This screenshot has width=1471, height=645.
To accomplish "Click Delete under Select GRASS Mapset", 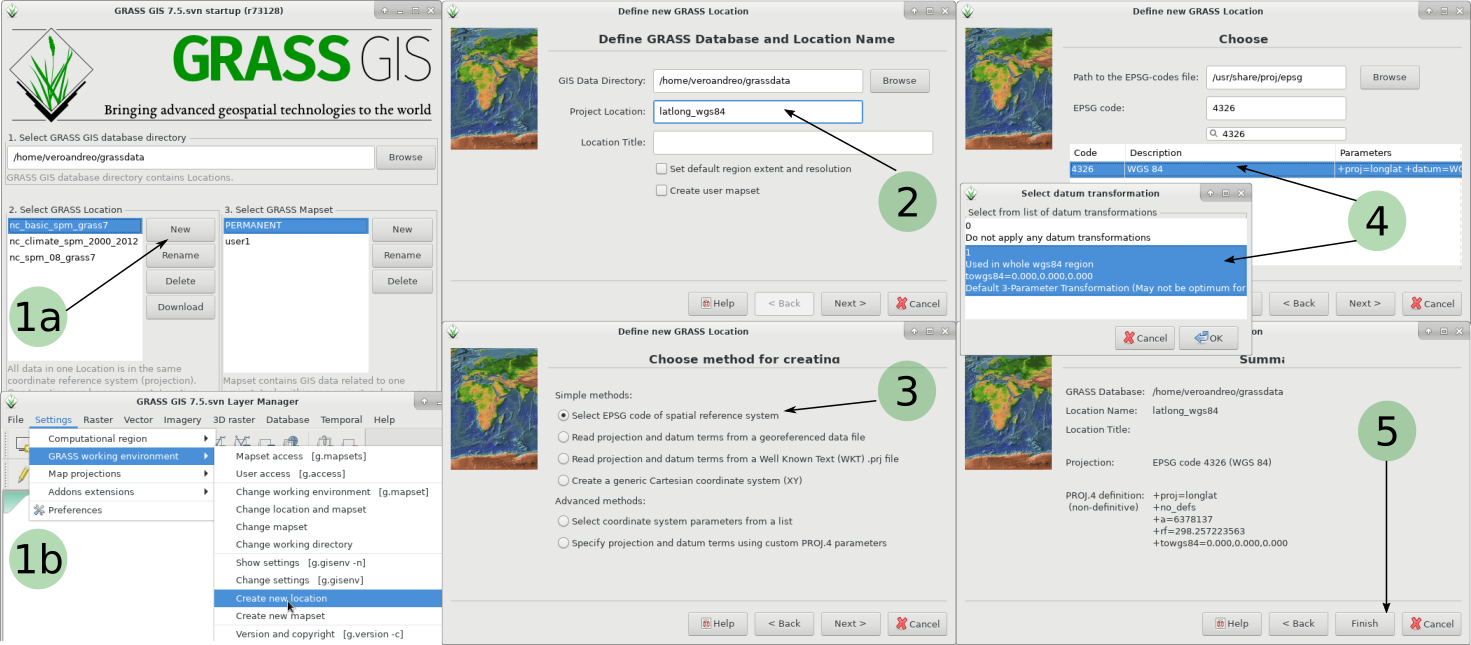I will pos(402,281).
